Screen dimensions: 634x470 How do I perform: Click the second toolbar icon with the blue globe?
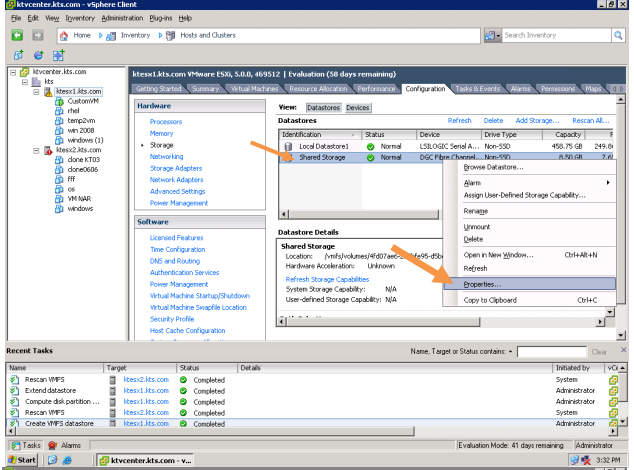tap(38, 55)
